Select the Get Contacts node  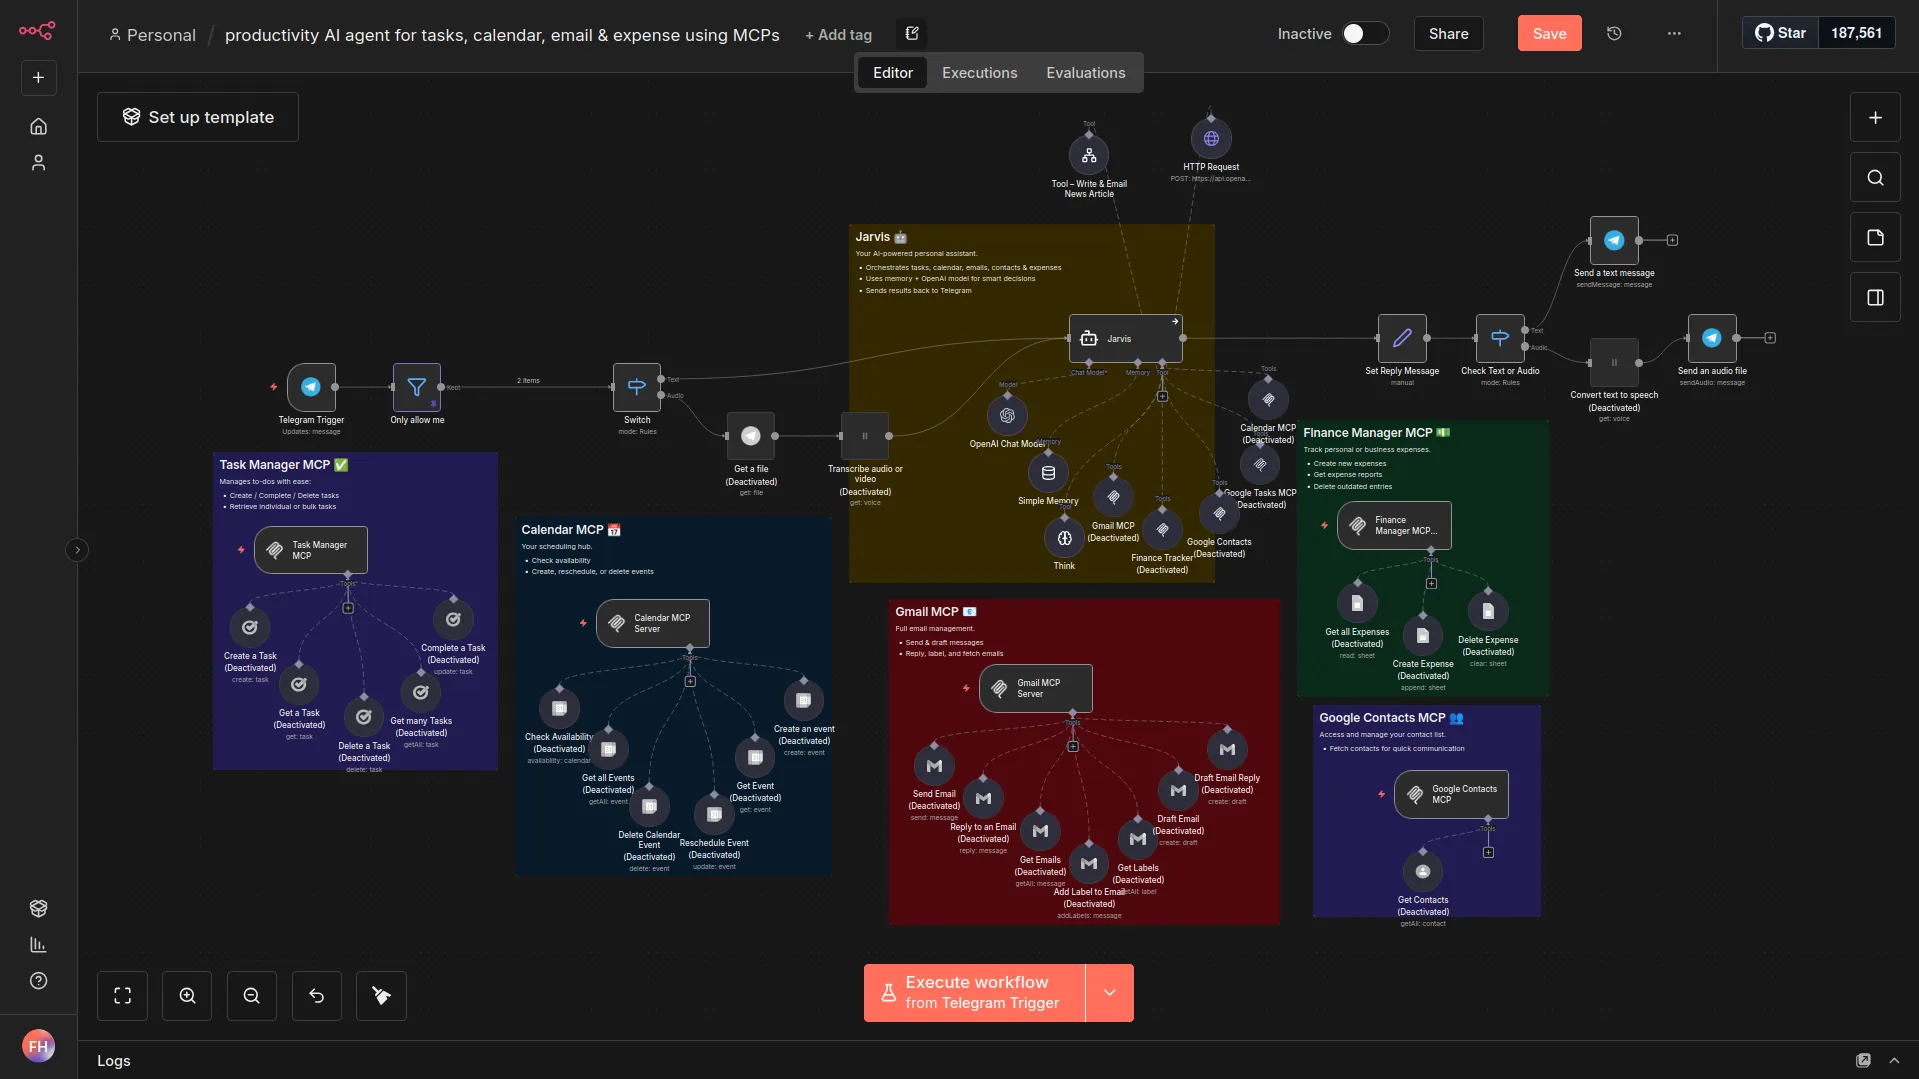(1423, 871)
